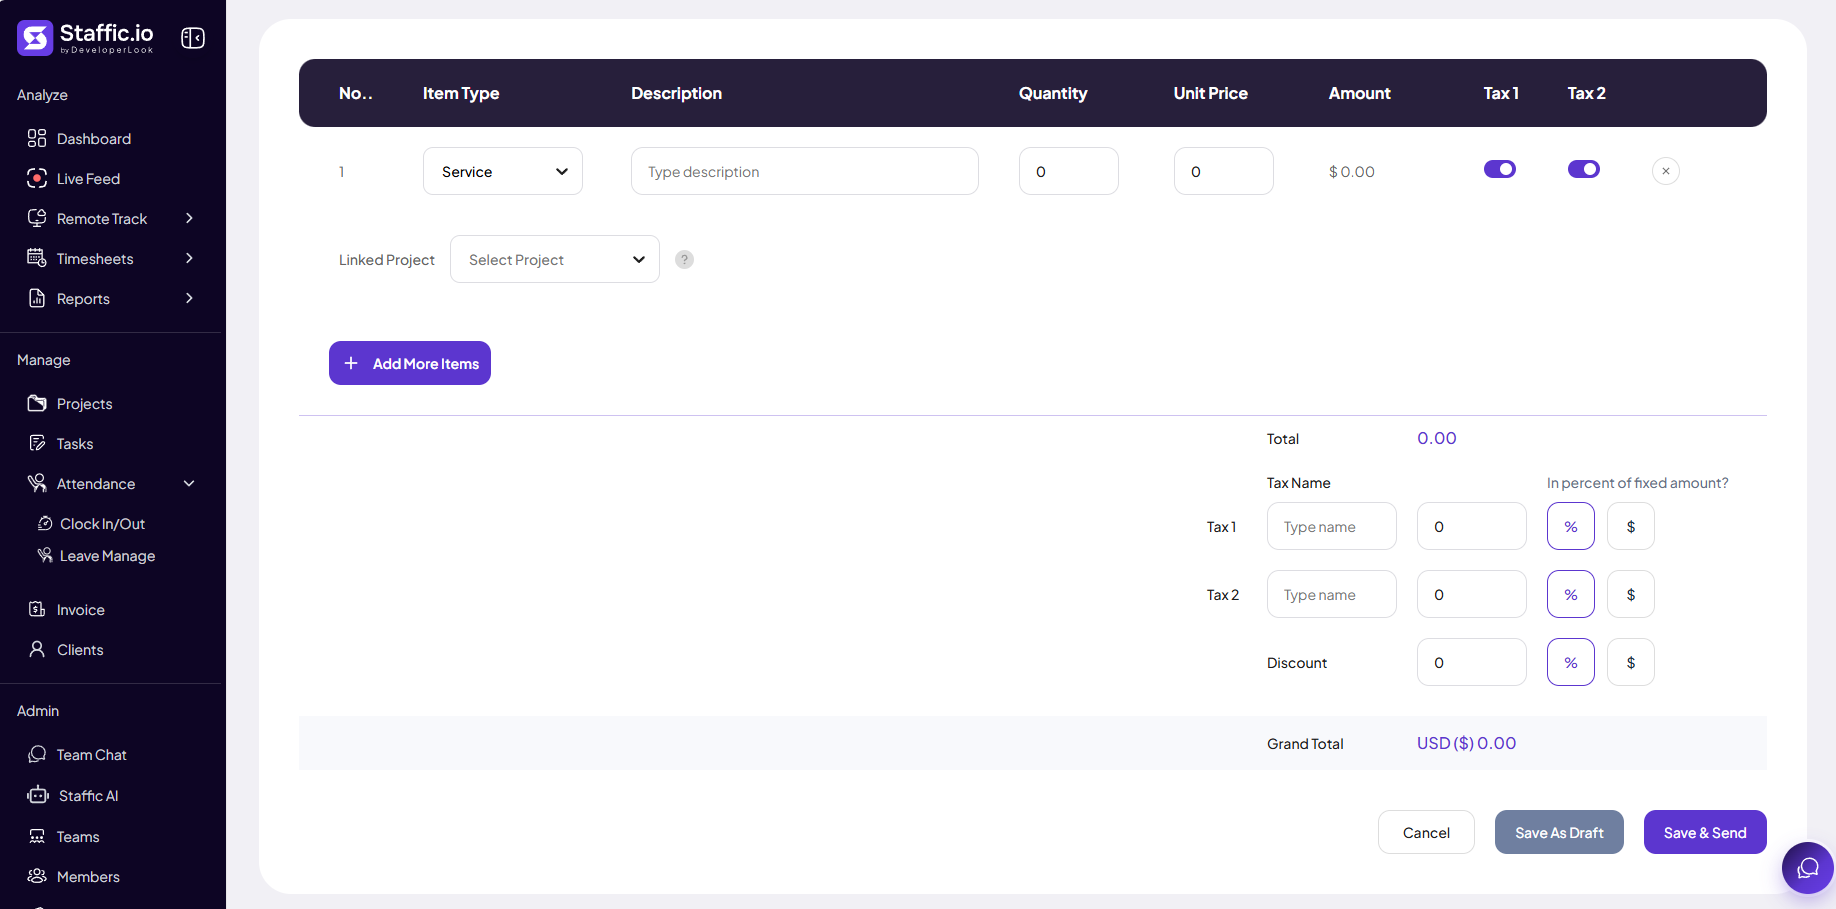The height and width of the screenshot is (909, 1836).
Task: Click the Tax 2 value field
Action: pos(1472,594)
